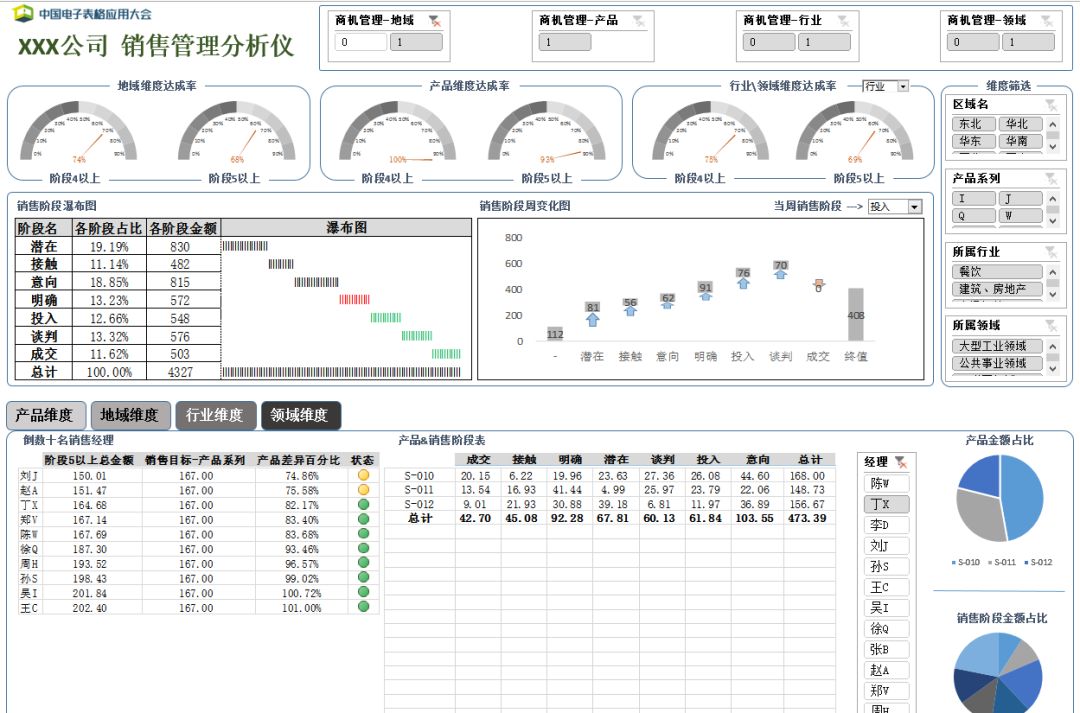Click green status circle in 周H row
Image resolution: width=1080 pixels, height=713 pixels.
click(364, 563)
